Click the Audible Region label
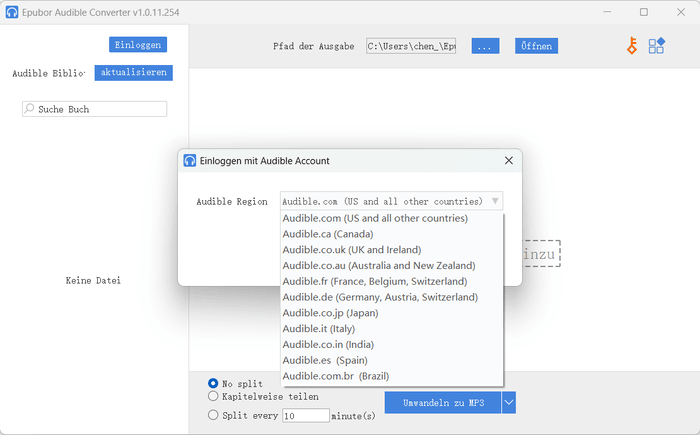 [232, 201]
